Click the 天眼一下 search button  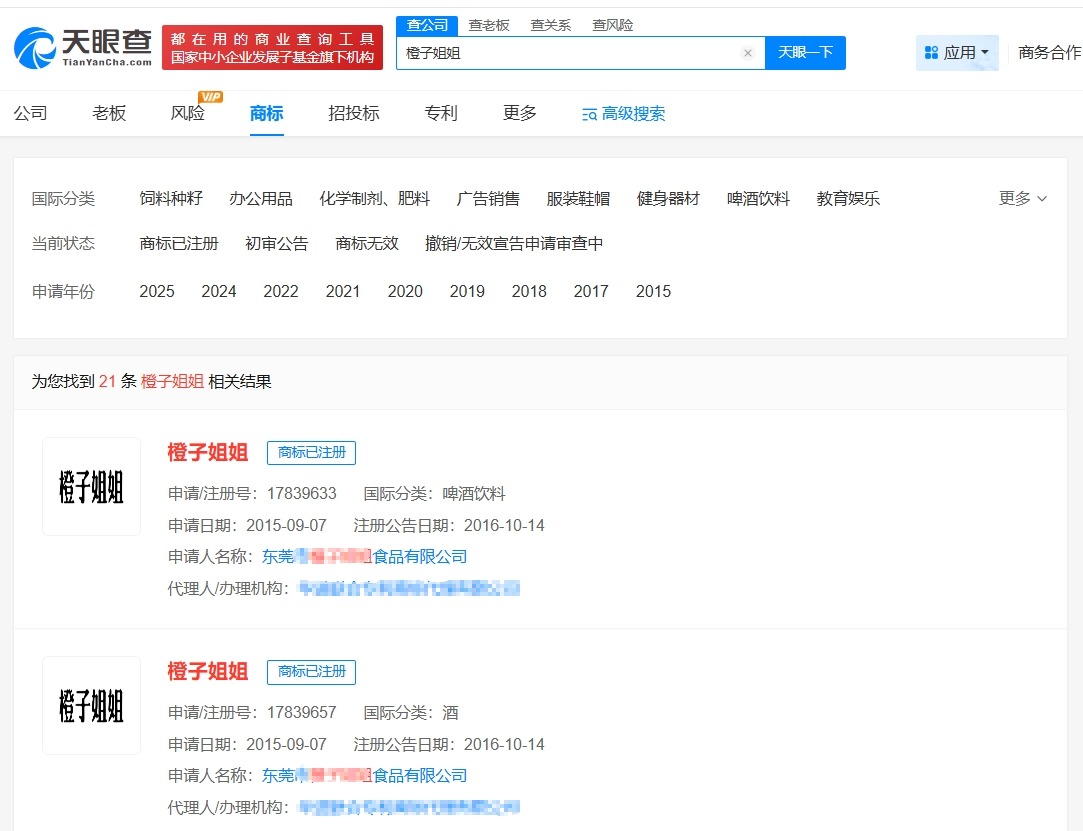click(x=806, y=53)
